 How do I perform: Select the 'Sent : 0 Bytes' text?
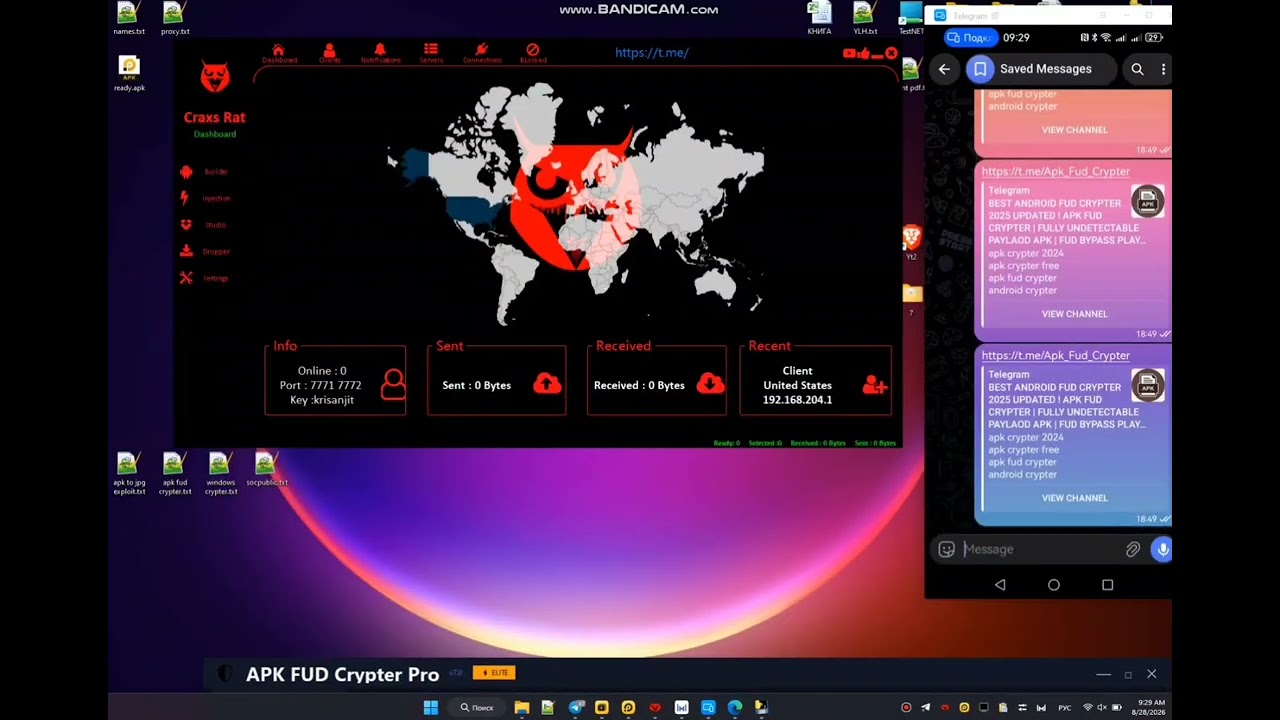pyautogui.click(x=477, y=385)
